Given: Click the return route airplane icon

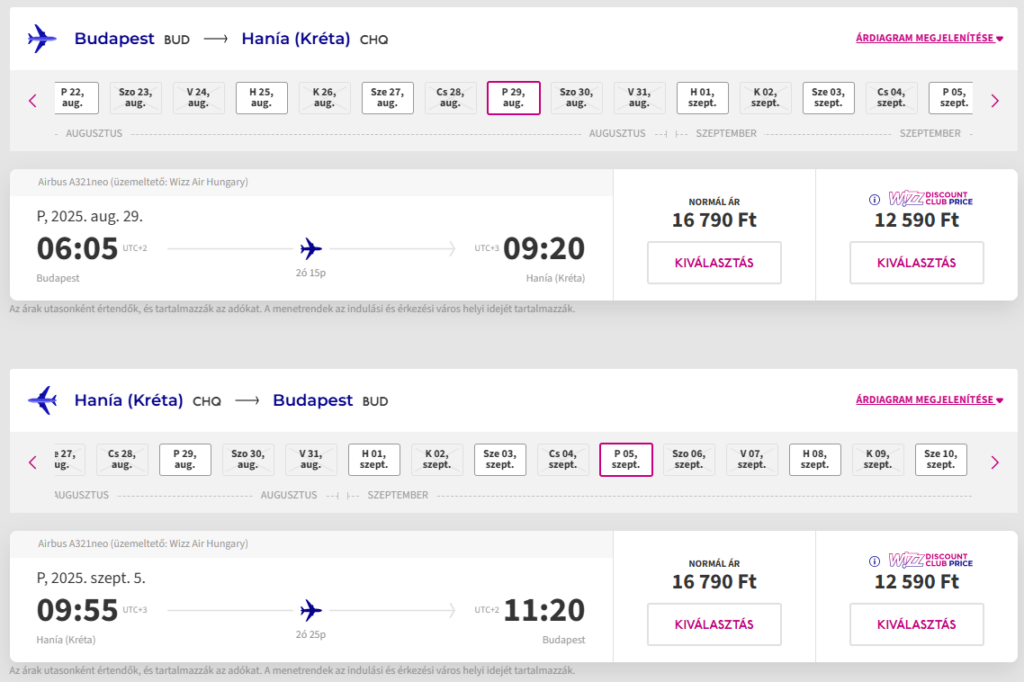Looking at the screenshot, I should (42, 401).
